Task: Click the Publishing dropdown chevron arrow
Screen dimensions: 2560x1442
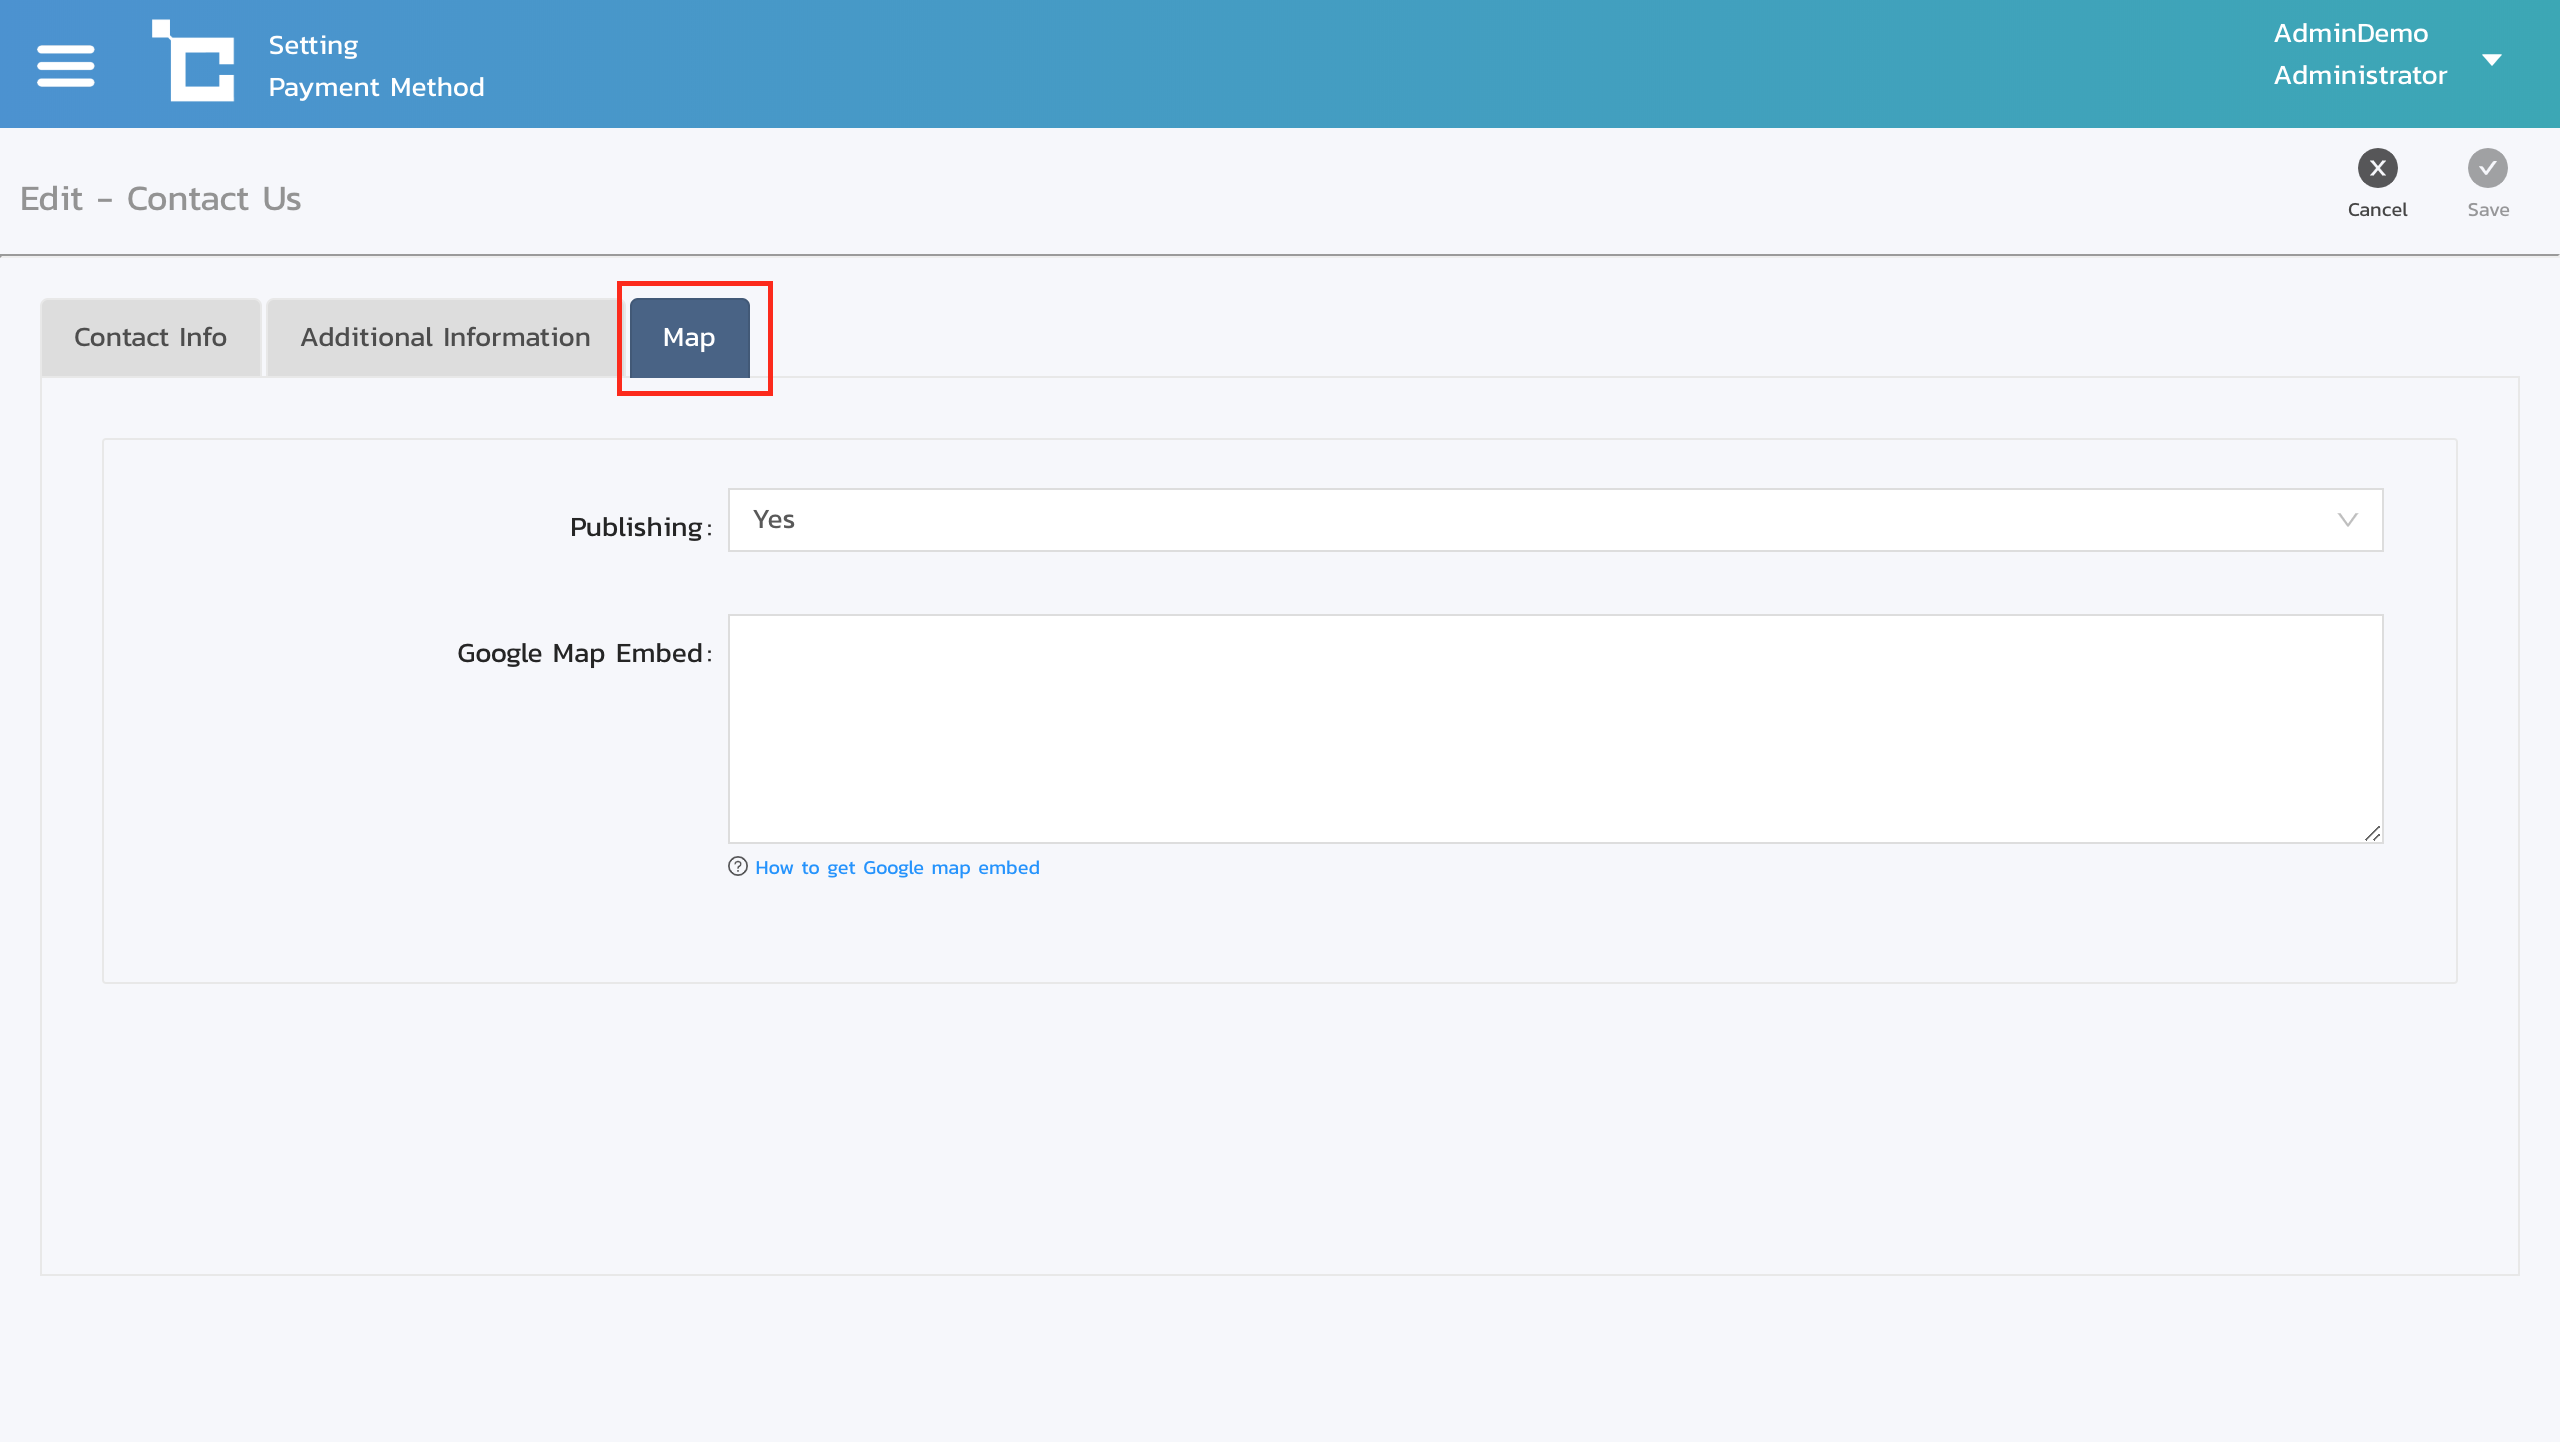Action: pyautogui.click(x=2347, y=520)
